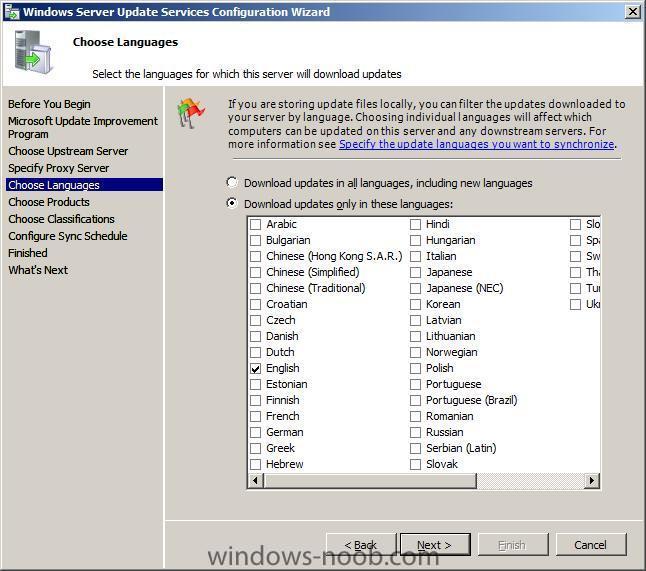Click the Next button
646x571 pixels.
(x=435, y=545)
